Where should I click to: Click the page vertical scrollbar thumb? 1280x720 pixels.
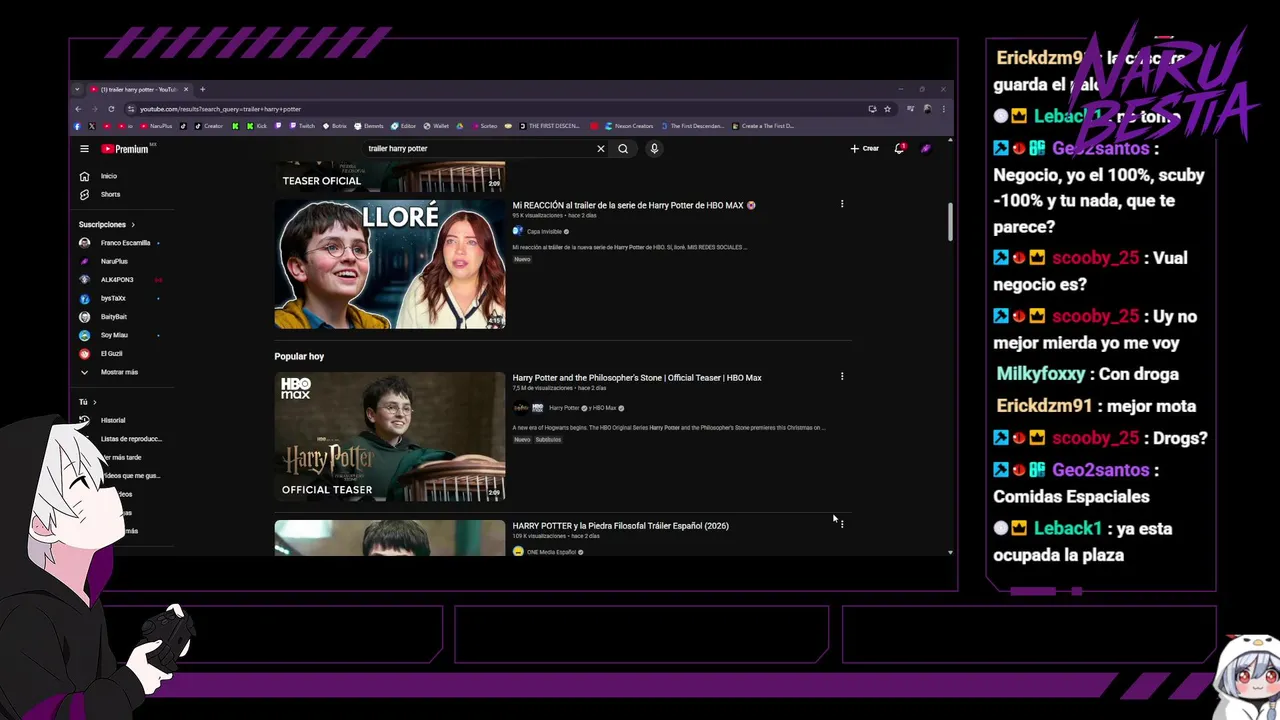pyautogui.click(x=950, y=221)
